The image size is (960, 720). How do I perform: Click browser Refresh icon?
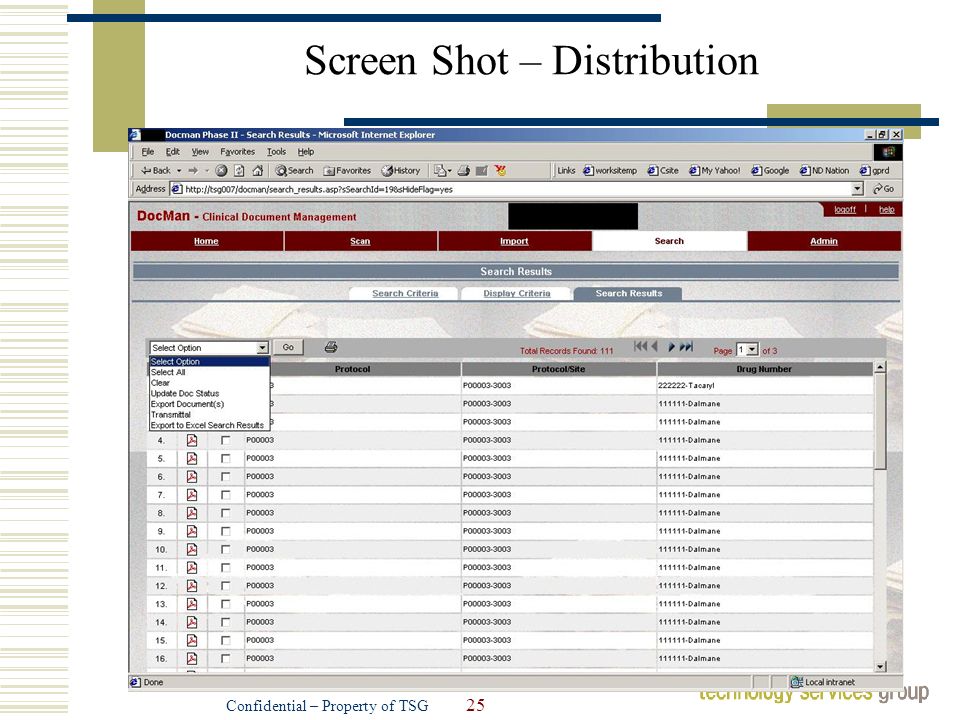tap(239, 171)
